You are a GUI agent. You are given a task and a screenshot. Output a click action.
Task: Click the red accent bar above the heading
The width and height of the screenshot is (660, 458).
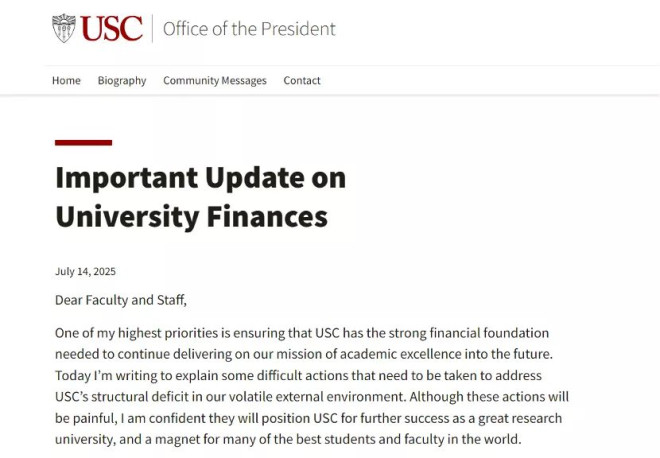[83, 143]
